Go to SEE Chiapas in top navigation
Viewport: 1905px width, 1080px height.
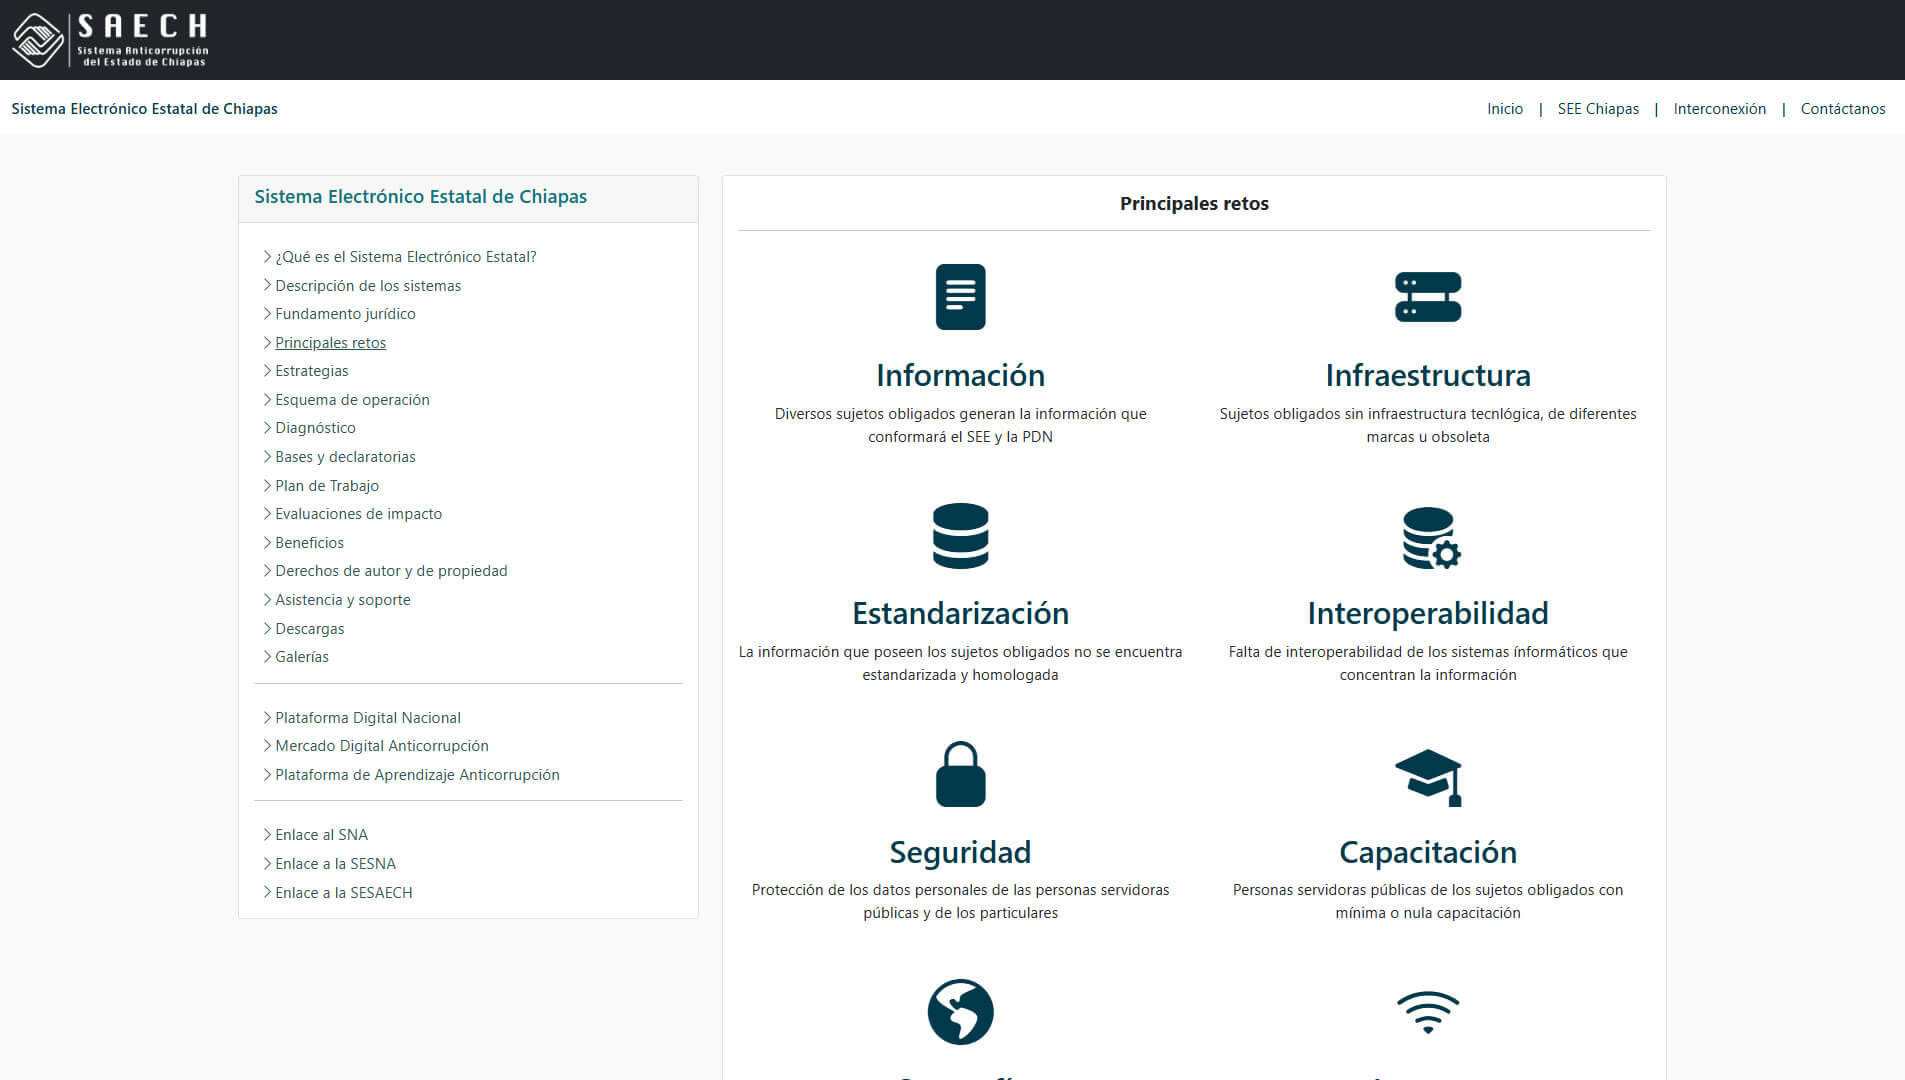pyautogui.click(x=1597, y=109)
